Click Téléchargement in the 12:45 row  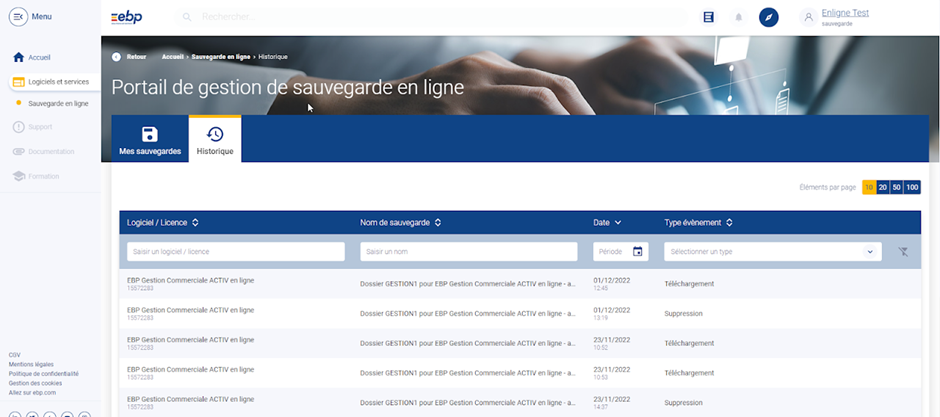point(689,283)
